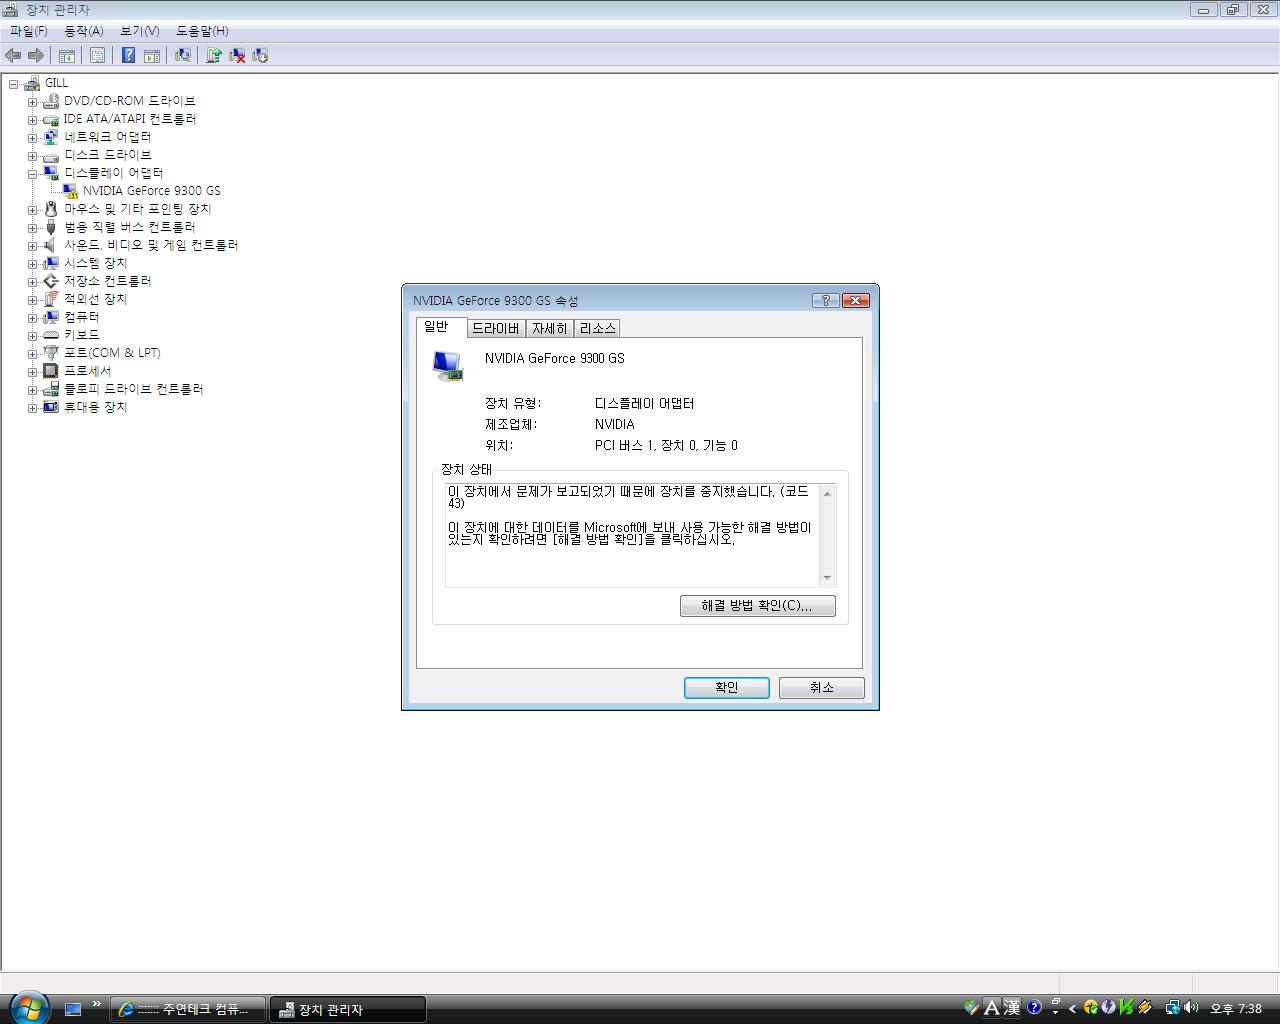The width and height of the screenshot is (1280, 1024).
Task: Click the Back arrow toolbar icon
Action: click(13, 56)
